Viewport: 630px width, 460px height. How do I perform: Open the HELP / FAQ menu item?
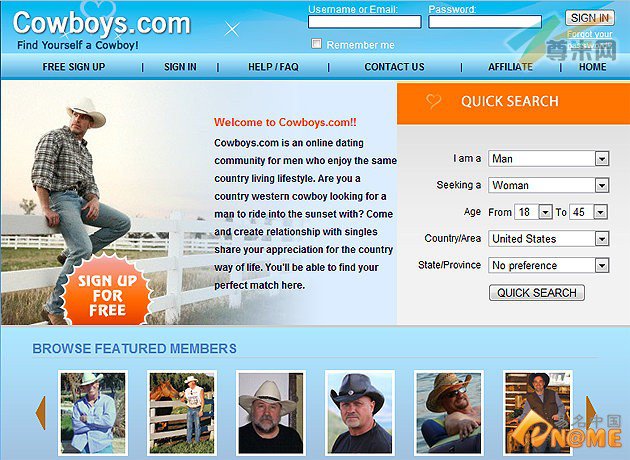click(273, 67)
